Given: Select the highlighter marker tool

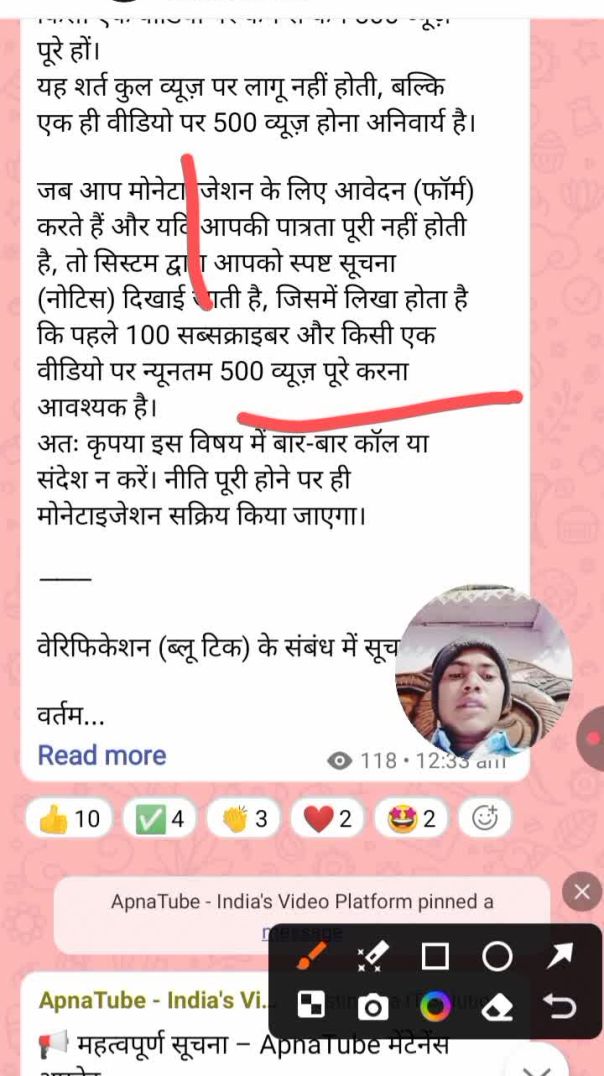Looking at the screenshot, I should 373,955.
